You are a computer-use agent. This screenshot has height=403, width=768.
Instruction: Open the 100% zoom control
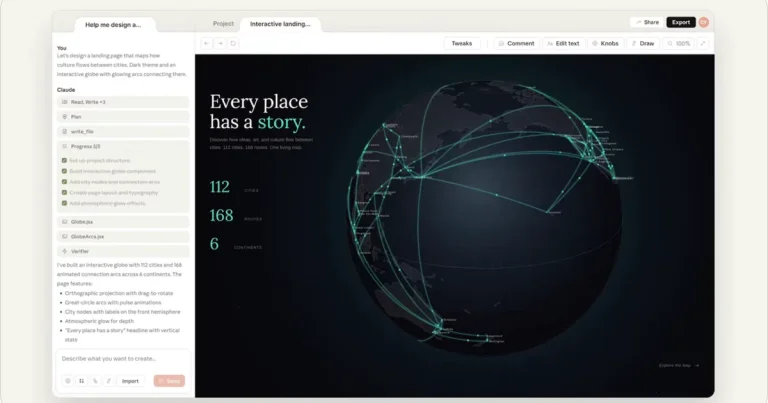tap(678, 44)
